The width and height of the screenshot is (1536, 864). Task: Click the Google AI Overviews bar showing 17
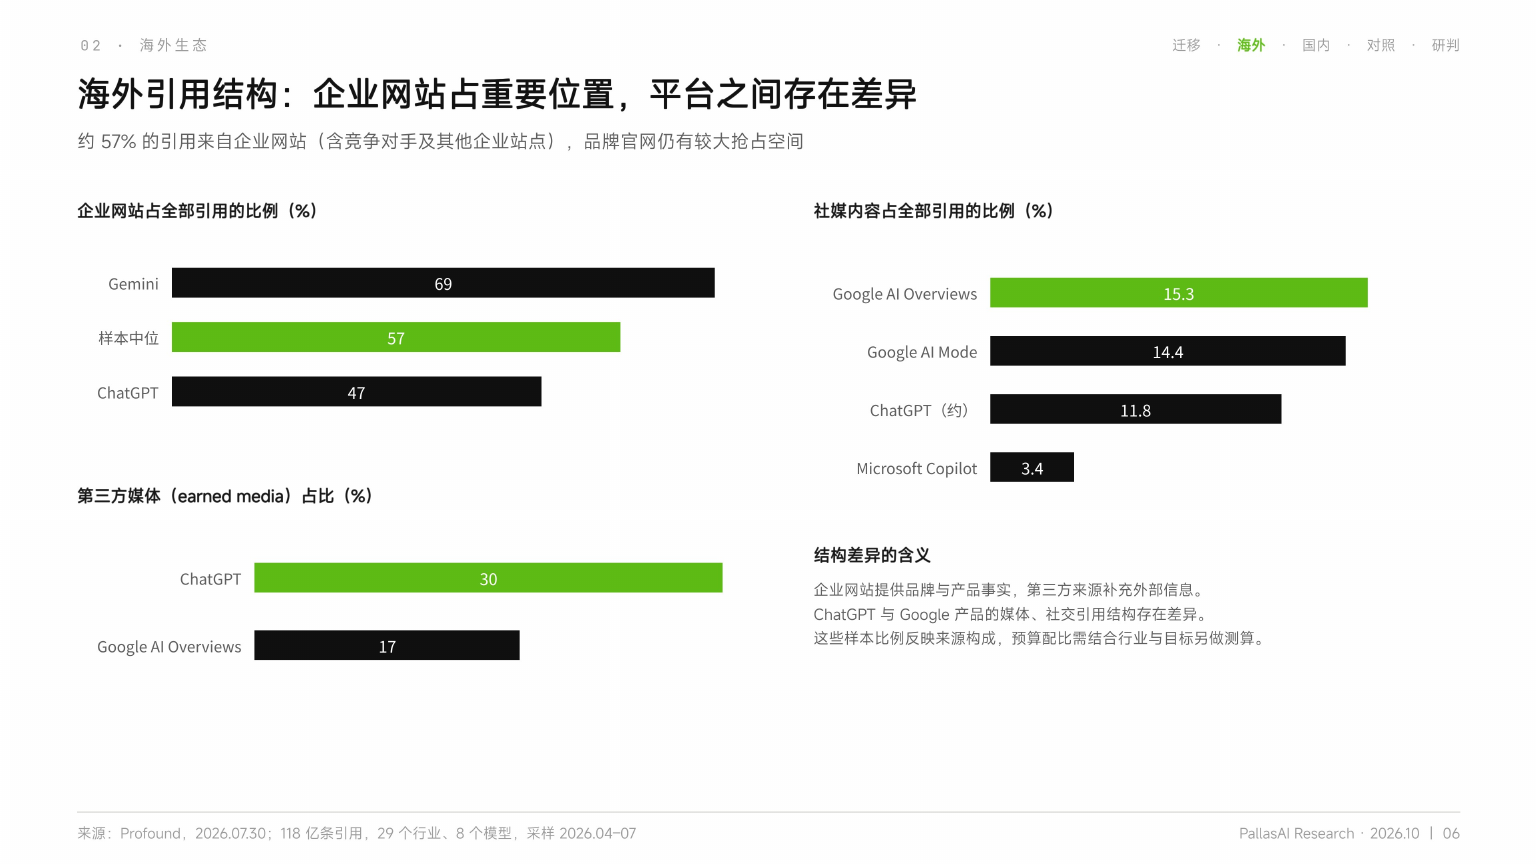pyautogui.click(x=387, y=646)
